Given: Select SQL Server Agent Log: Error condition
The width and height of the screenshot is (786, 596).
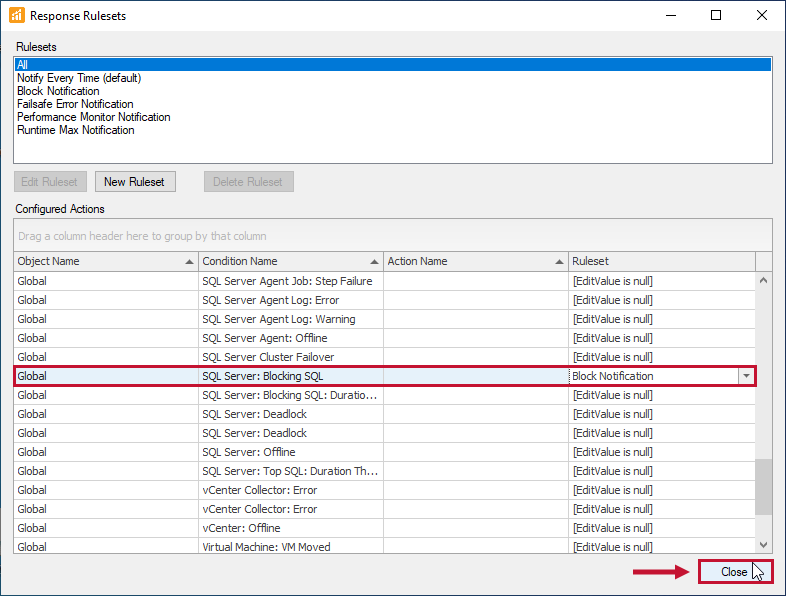Looking at the screenshot, I should point(291,300).
